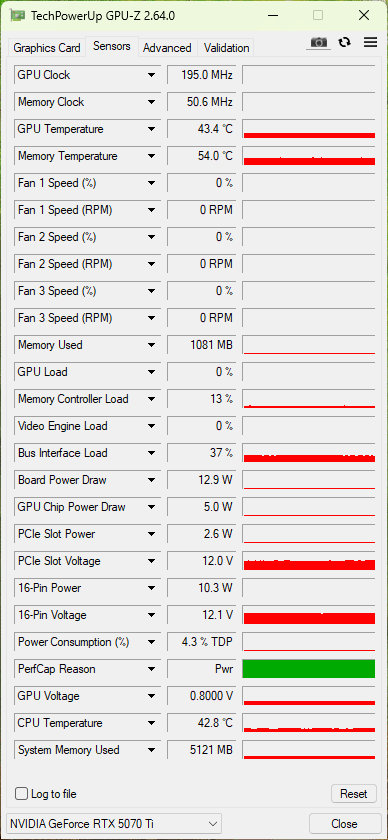Screen dimensions: 388x840
Task: Open the hamburger menu icon
Action: tap(370, 42)
